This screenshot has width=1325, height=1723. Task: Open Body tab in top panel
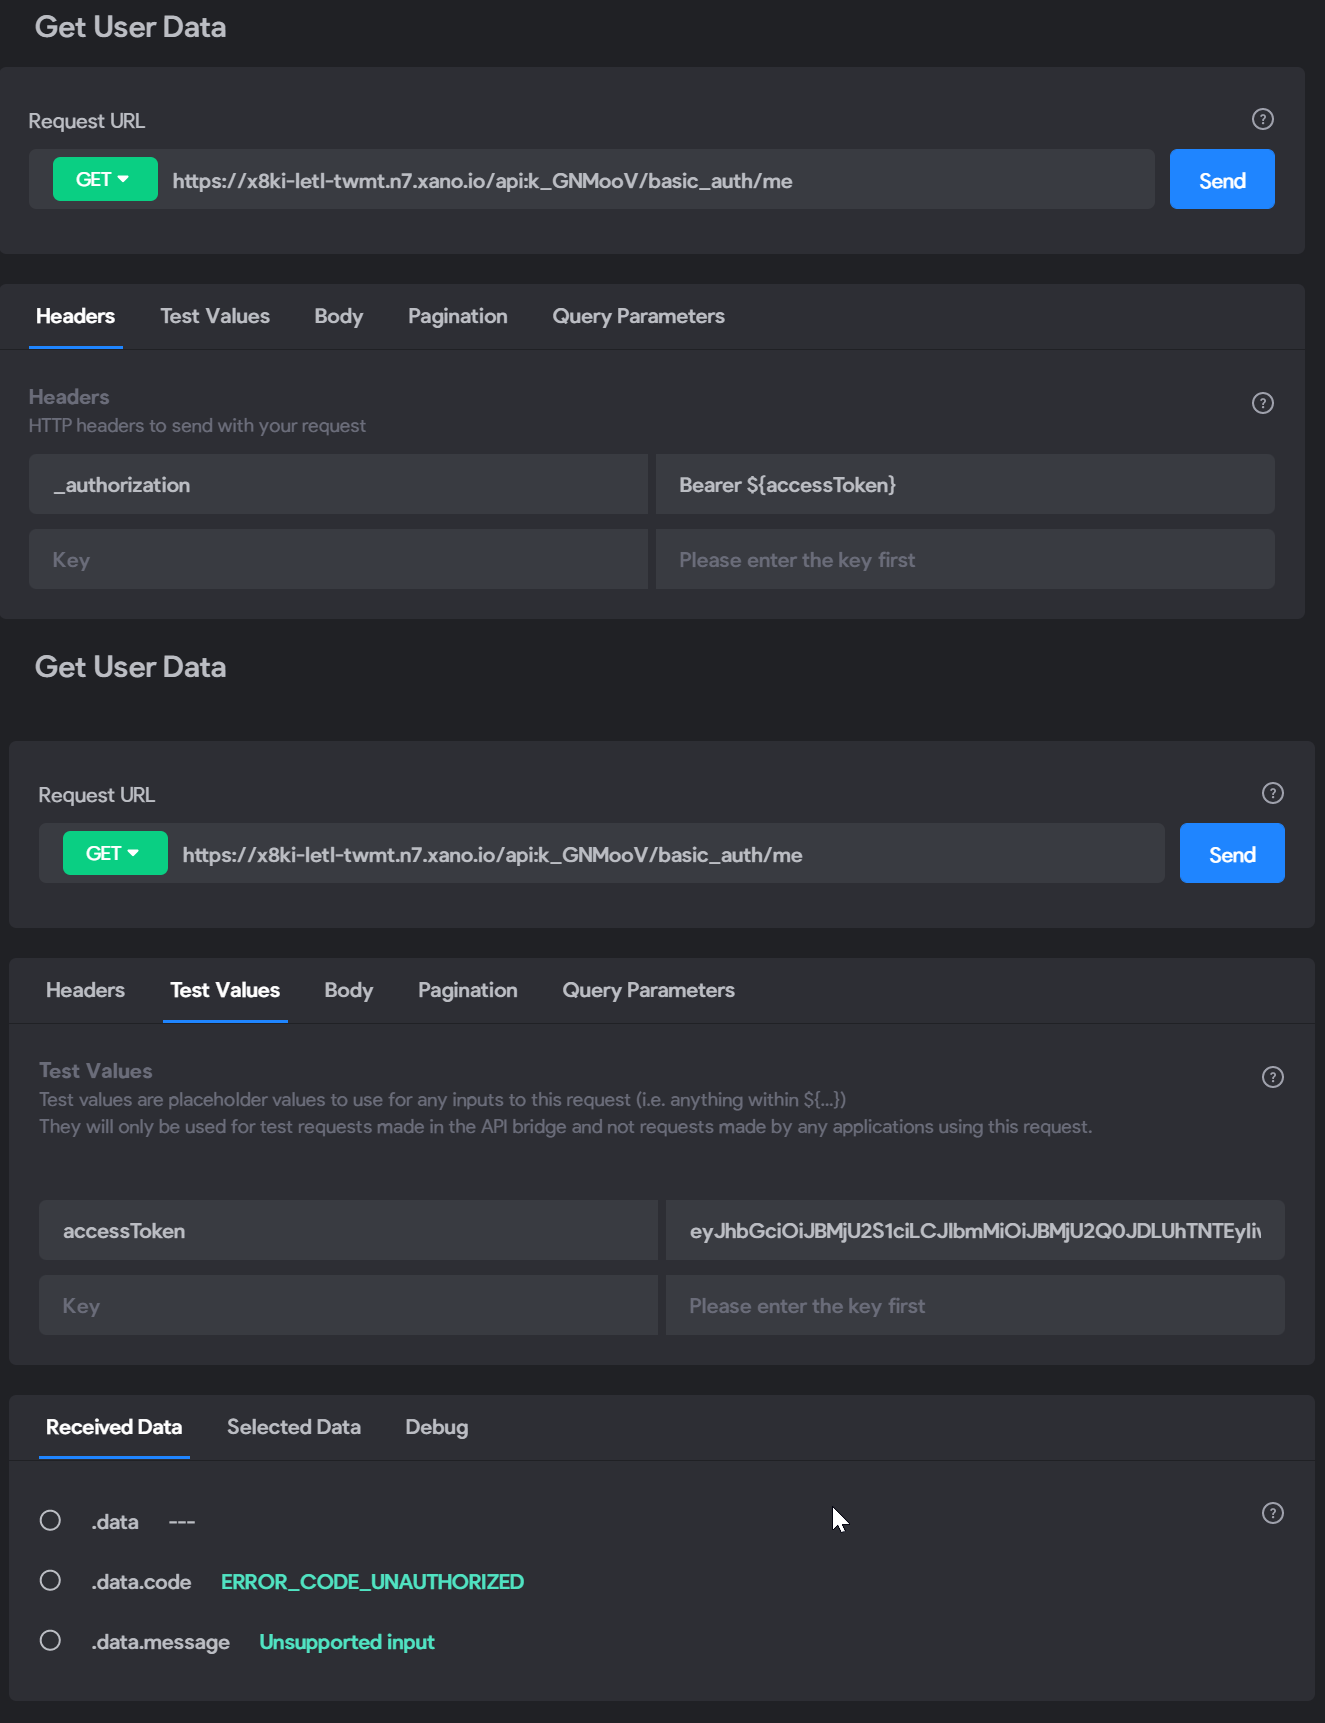click(x=339, y=316)
